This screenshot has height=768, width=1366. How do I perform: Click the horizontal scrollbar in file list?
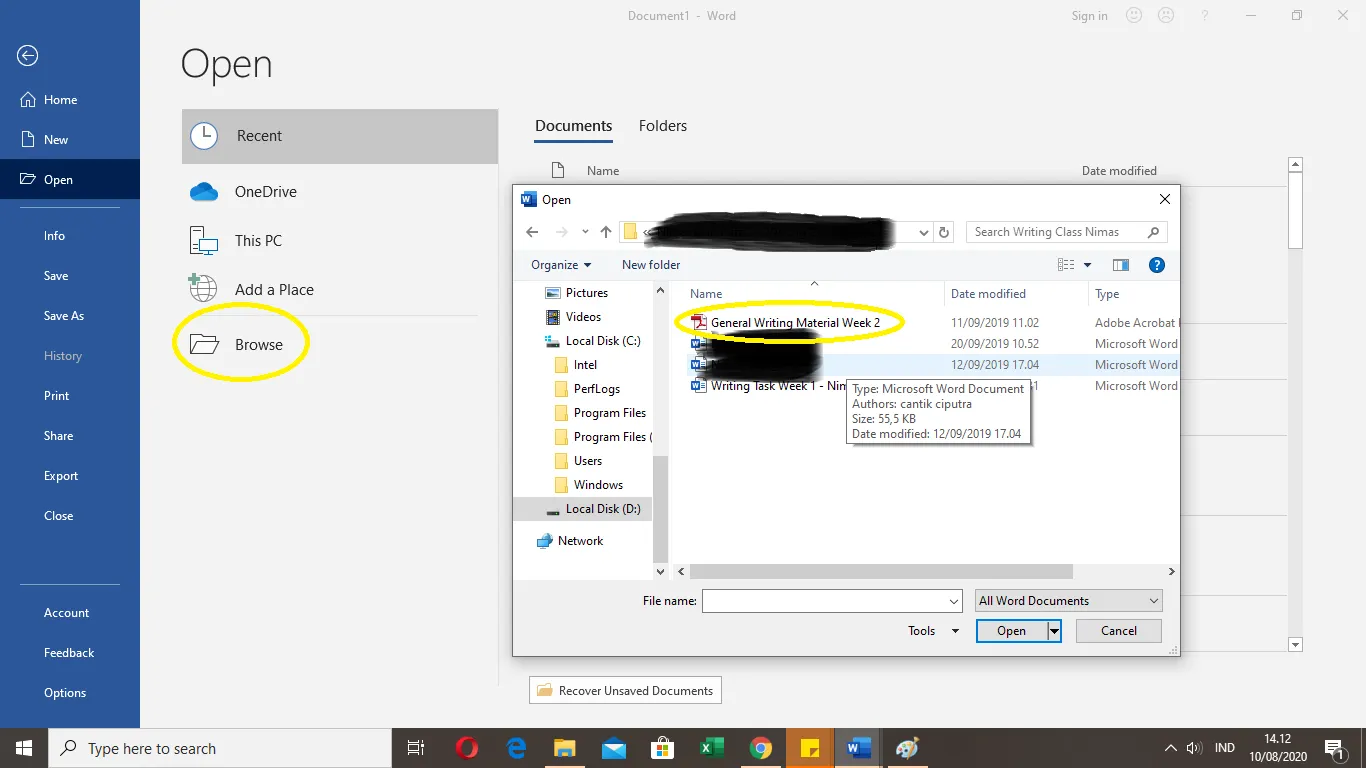tap(880, 572)
